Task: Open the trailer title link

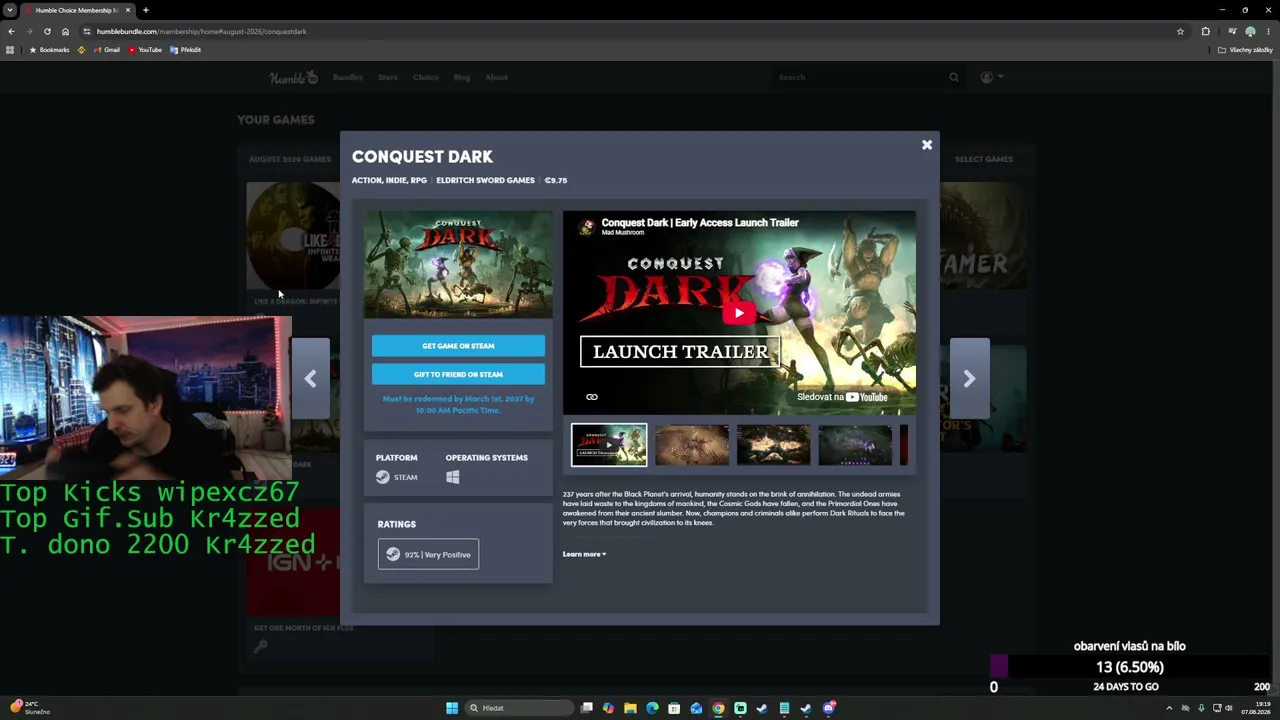Action: coord(700,223)
